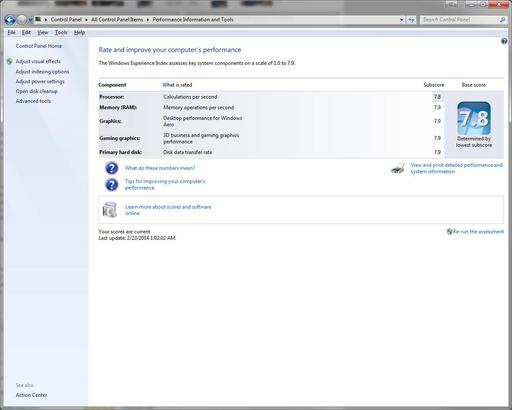Open the File menu
Viewport: 512px width, 410px height.
pos(11,32)
